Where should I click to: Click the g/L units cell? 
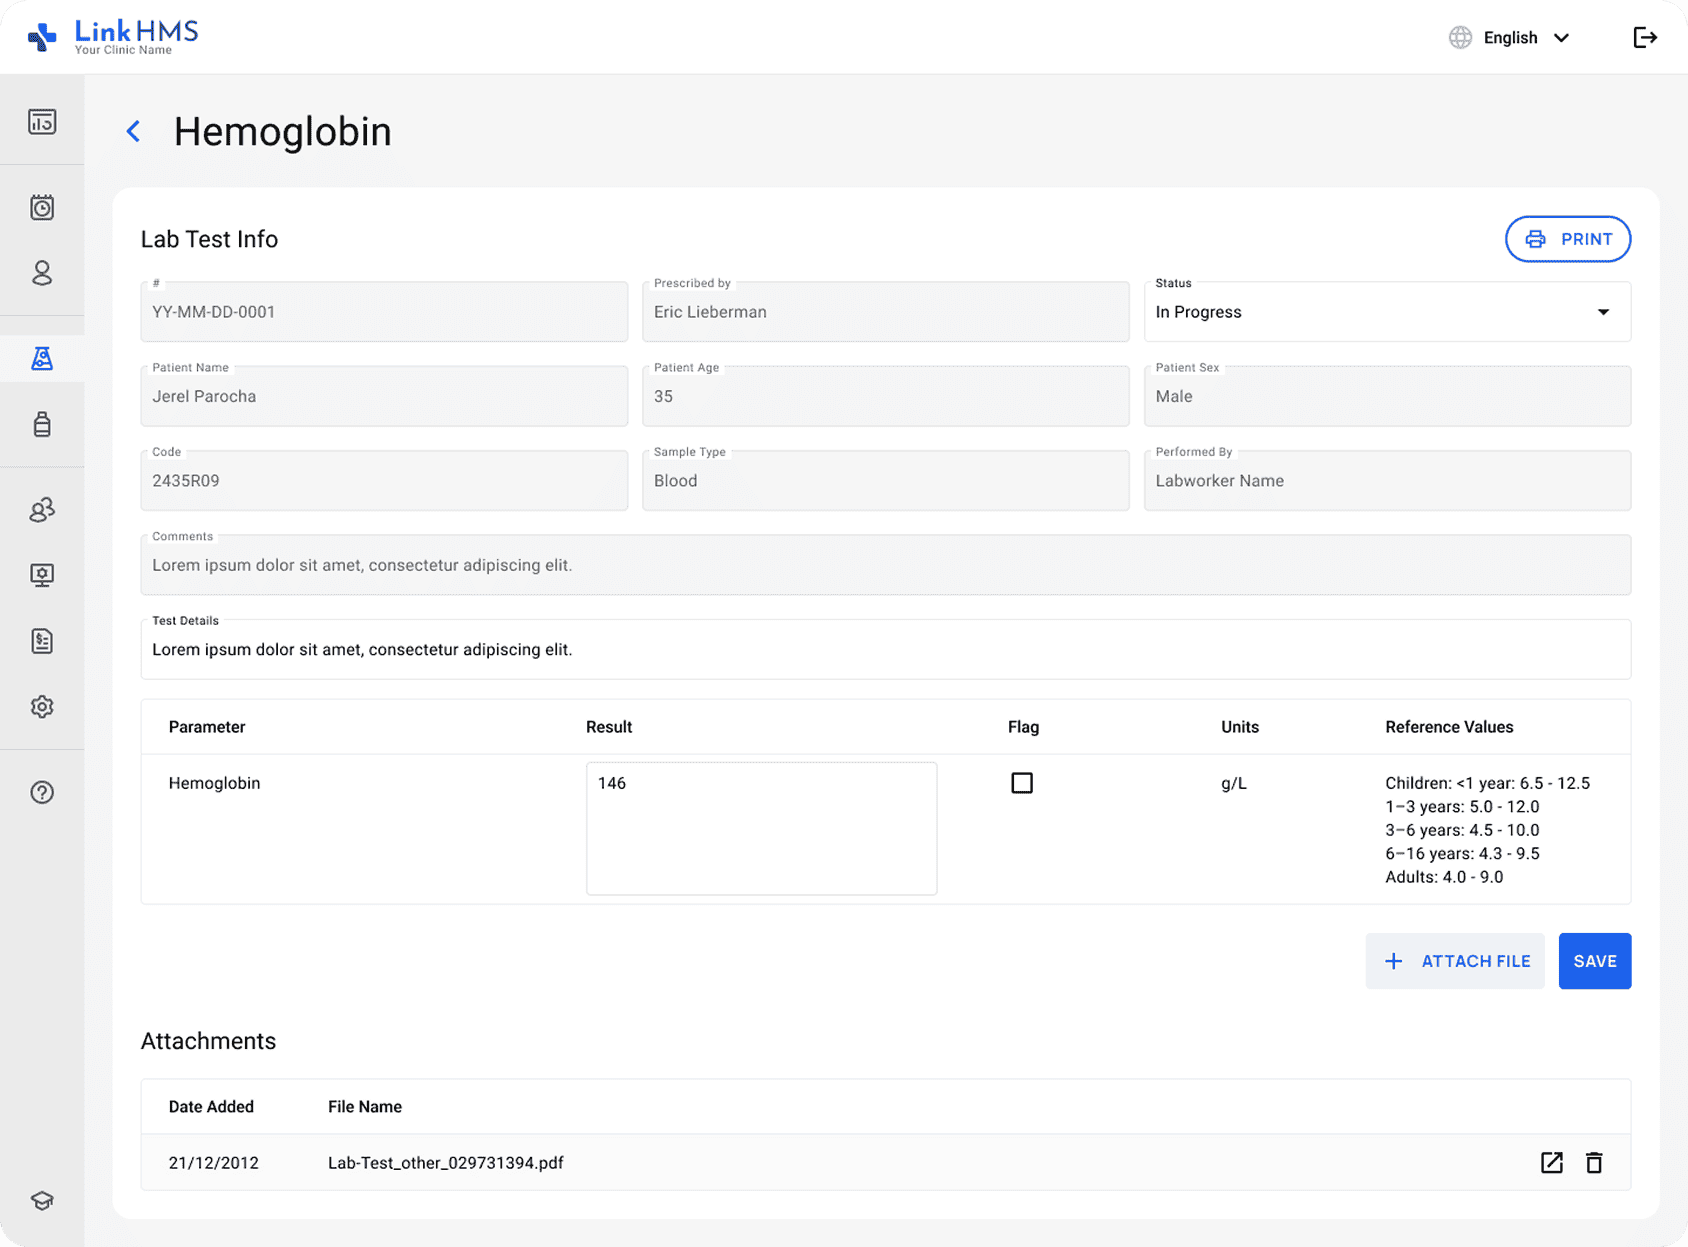click(x=1234, y=783)
